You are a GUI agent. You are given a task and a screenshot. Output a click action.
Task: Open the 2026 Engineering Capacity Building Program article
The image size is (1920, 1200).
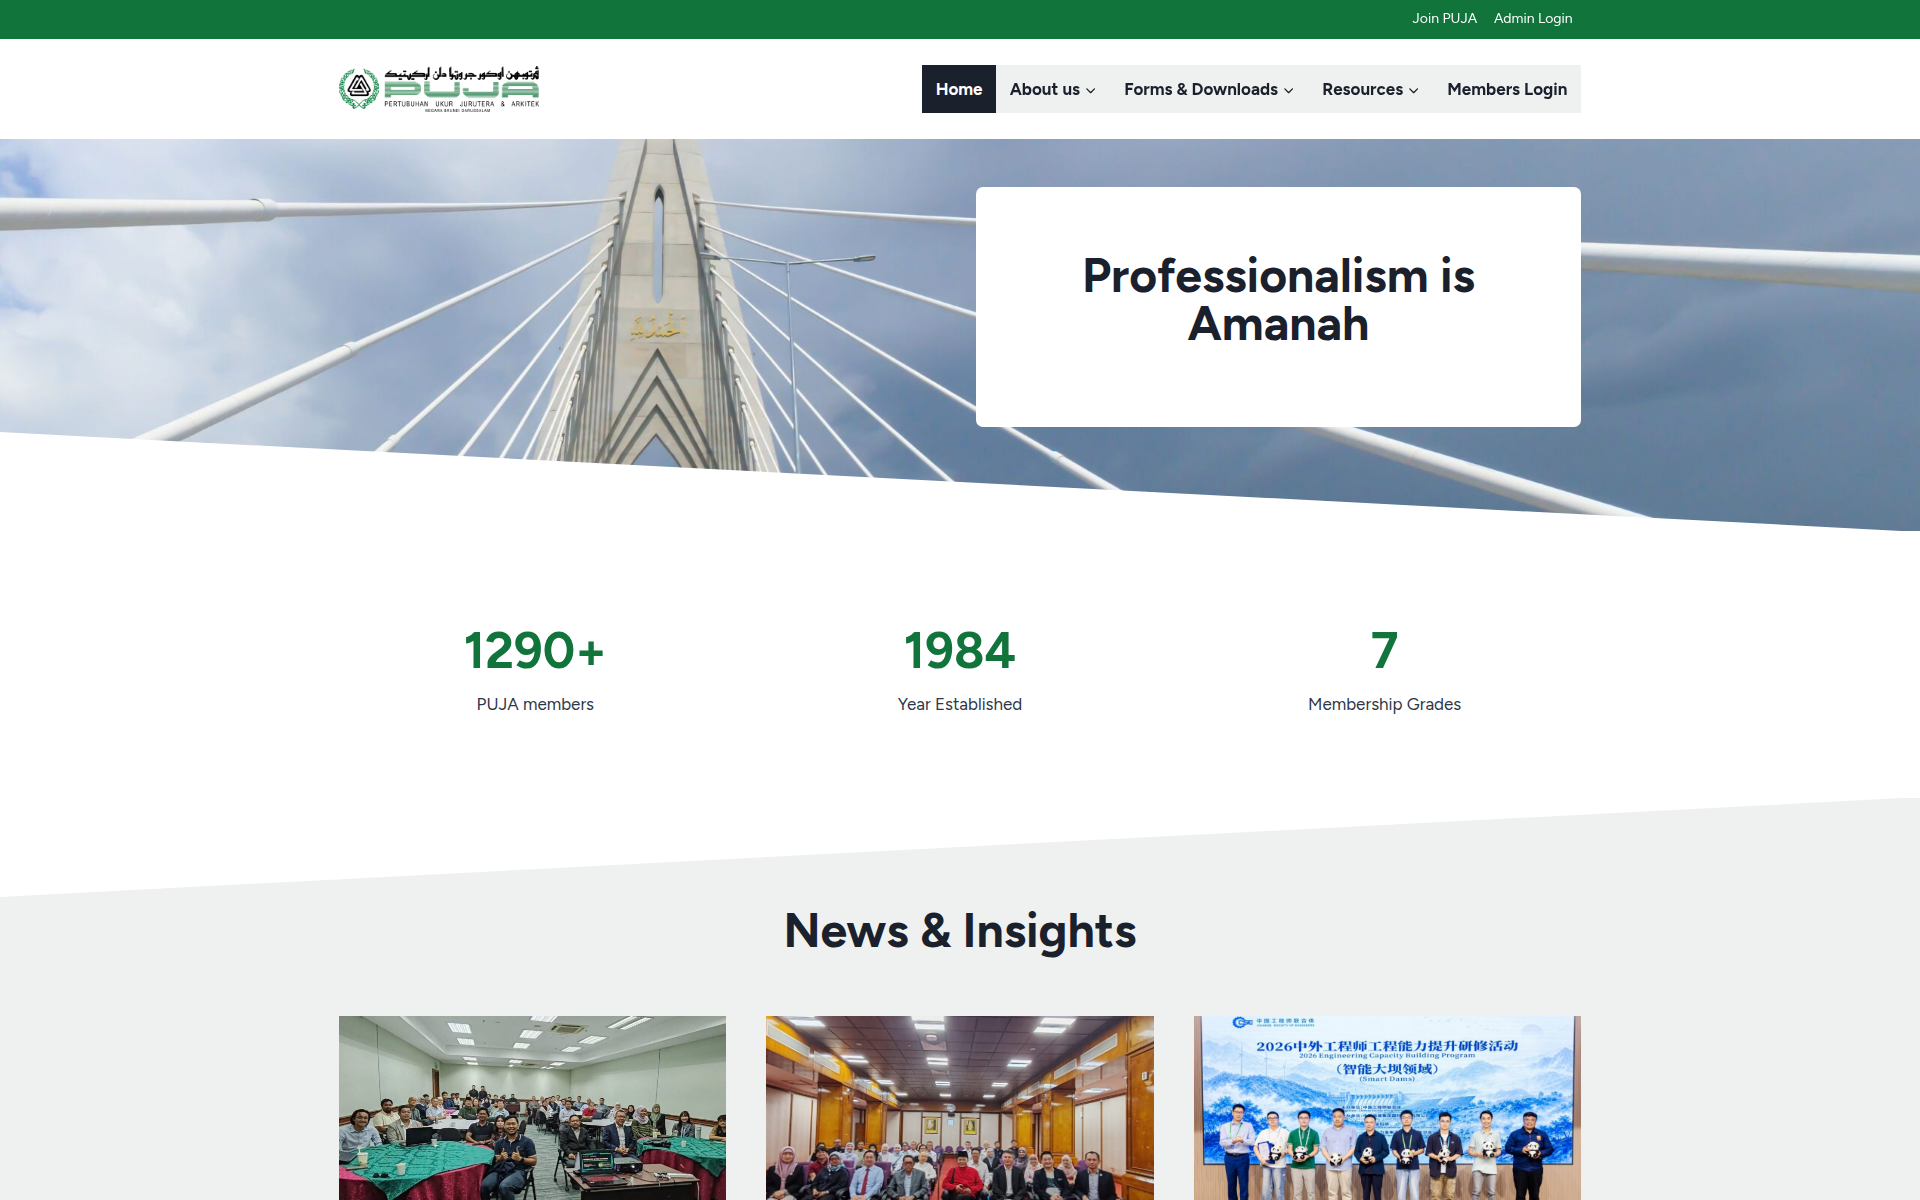point(1387,1108)
